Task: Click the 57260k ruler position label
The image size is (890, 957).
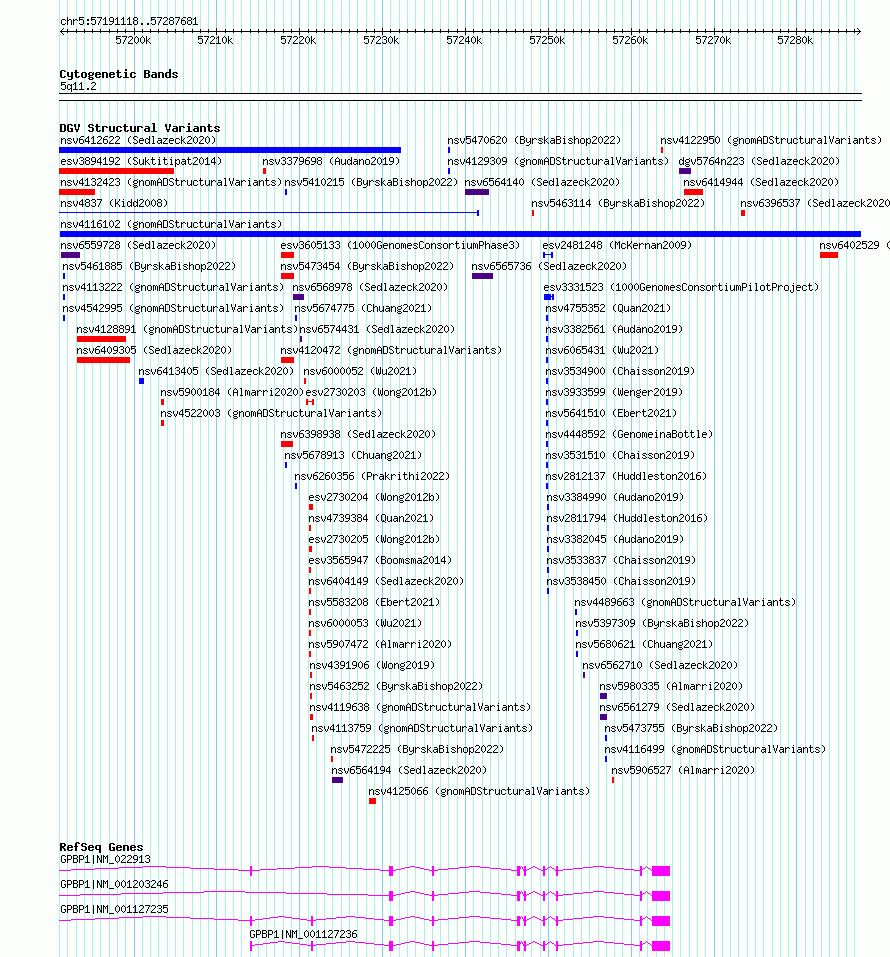Action: click(x=630, y=41)
